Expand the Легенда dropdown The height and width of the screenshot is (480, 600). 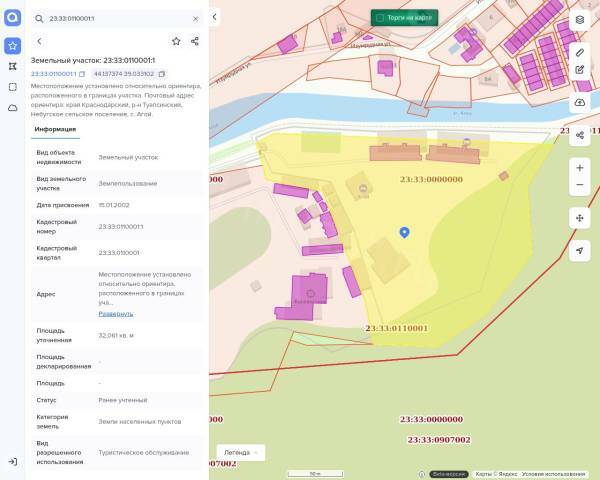click(x=241, y=452)
